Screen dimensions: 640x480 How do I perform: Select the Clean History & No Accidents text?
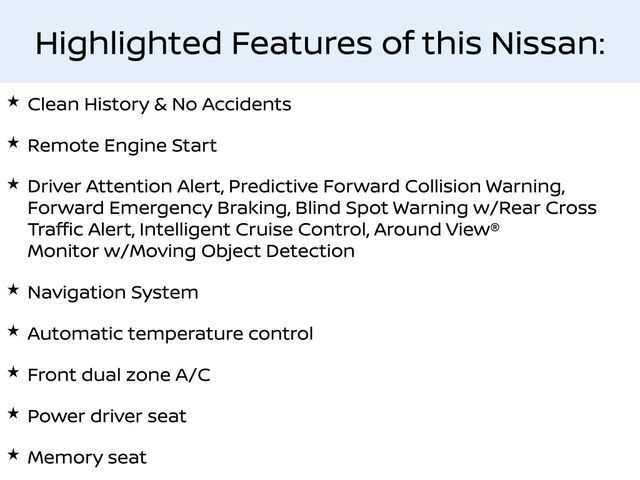pos(160,104)
